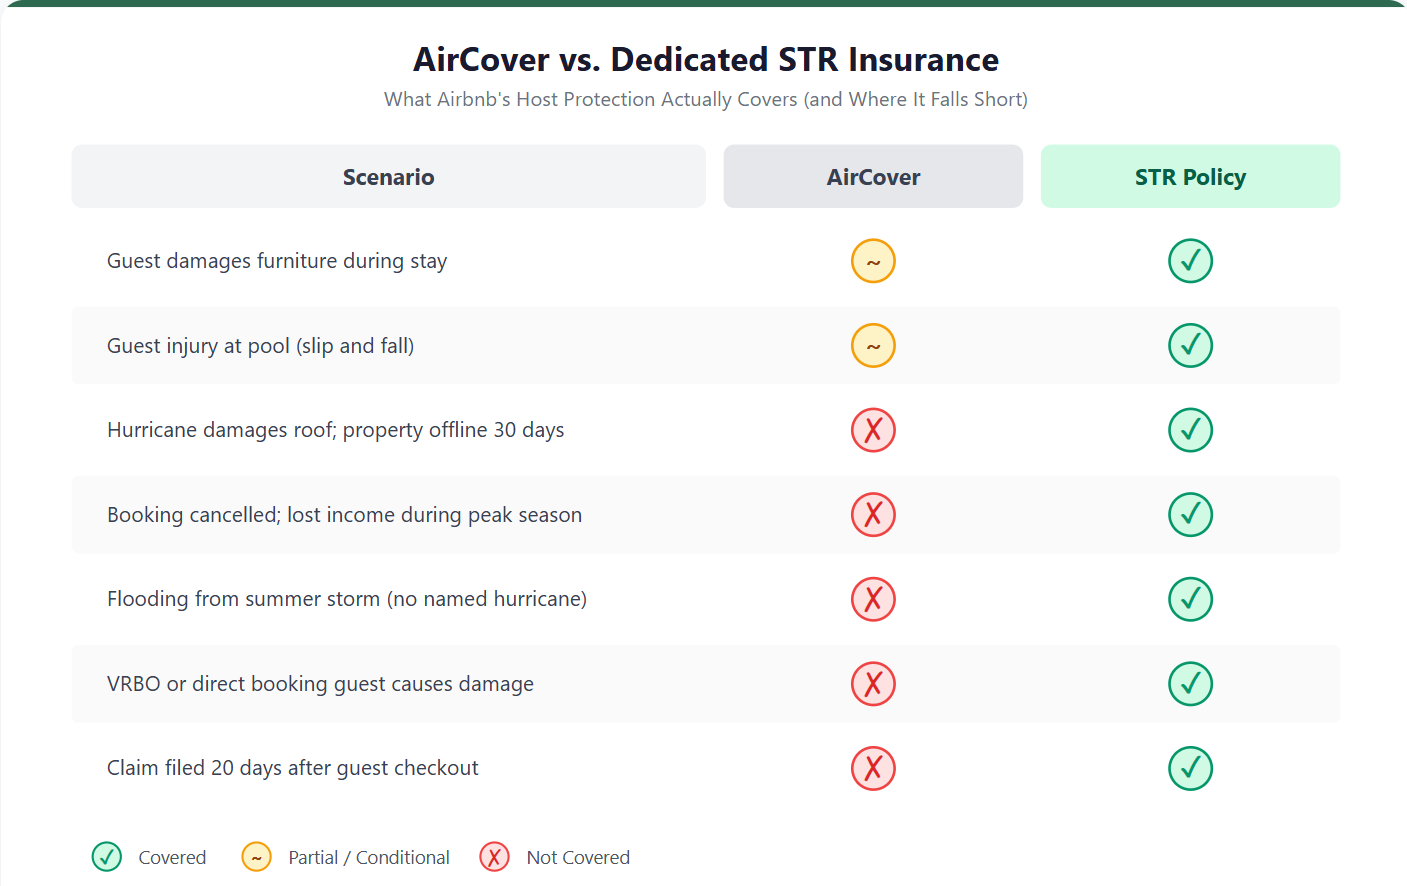Click the Not Covered legend X icon
Image resolution: width=1407 pixels, height=886 pixels.
pos(495,857)
